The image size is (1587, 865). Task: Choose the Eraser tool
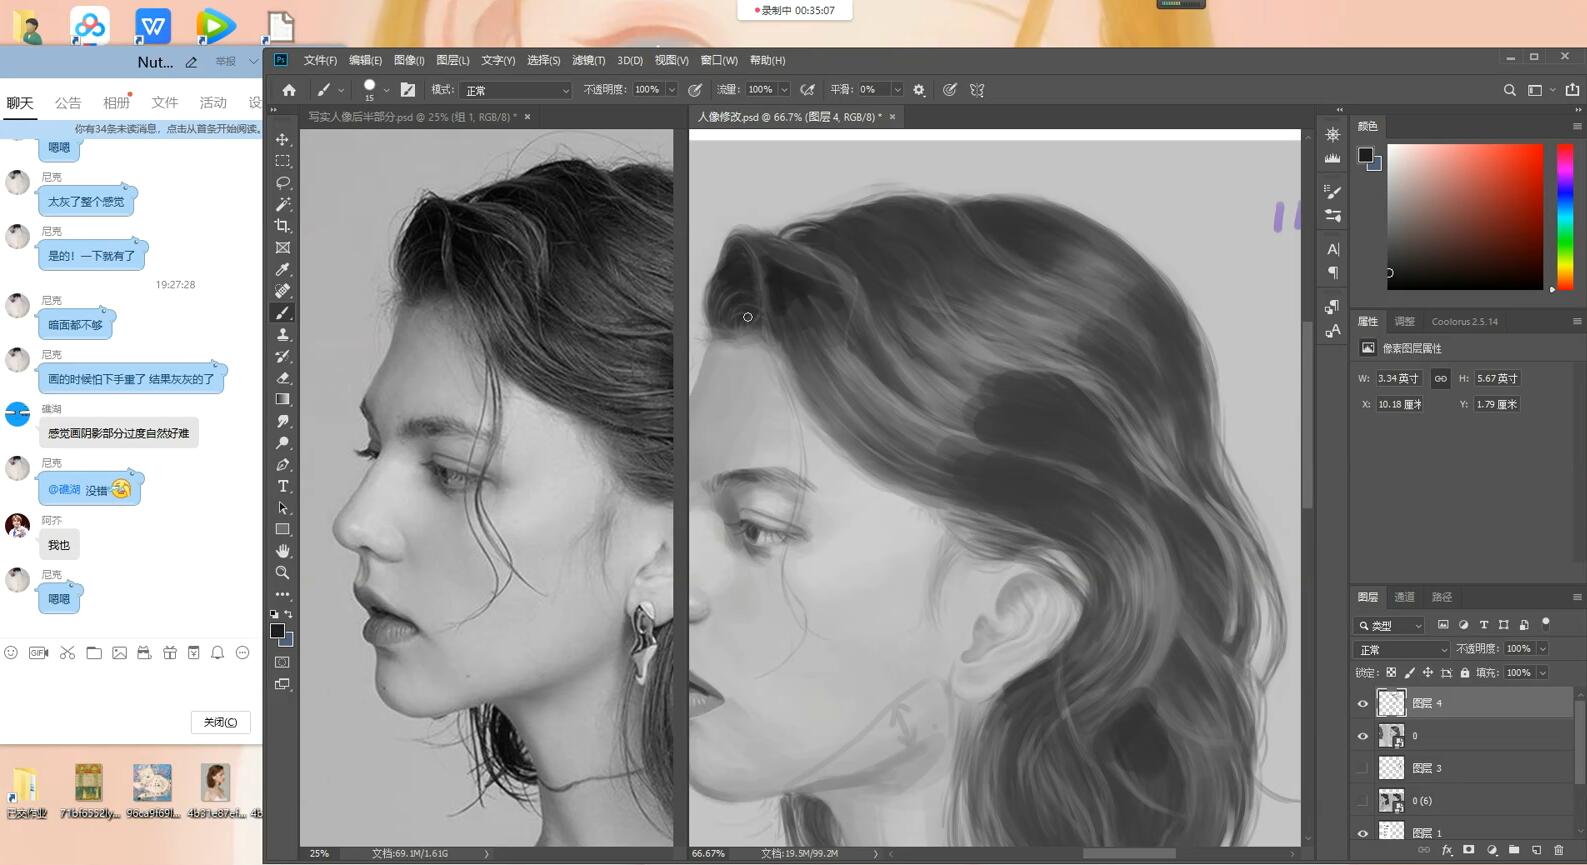[283, 378]
